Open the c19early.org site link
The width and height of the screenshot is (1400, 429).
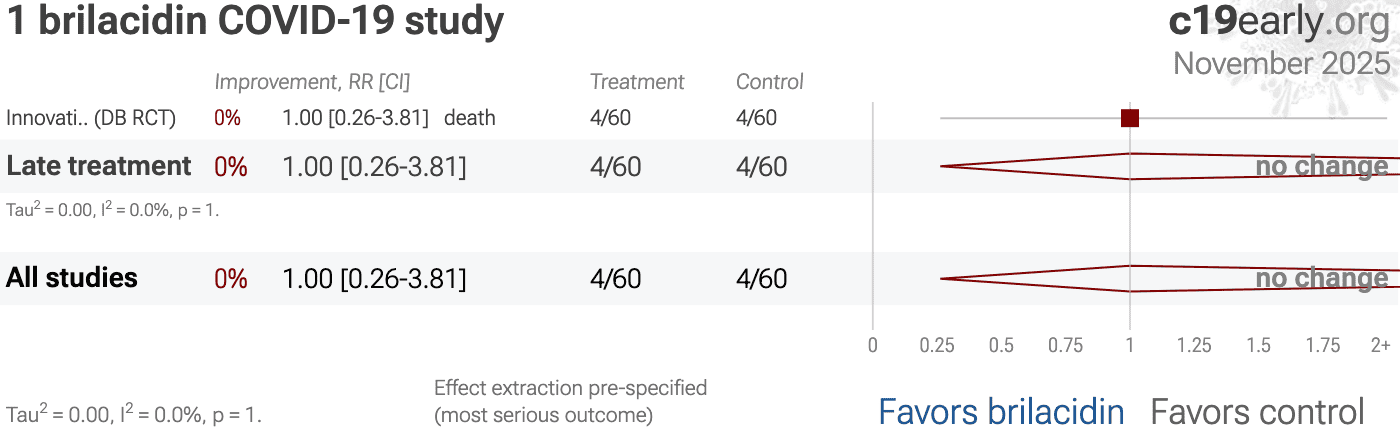[x=1279, y=22]
